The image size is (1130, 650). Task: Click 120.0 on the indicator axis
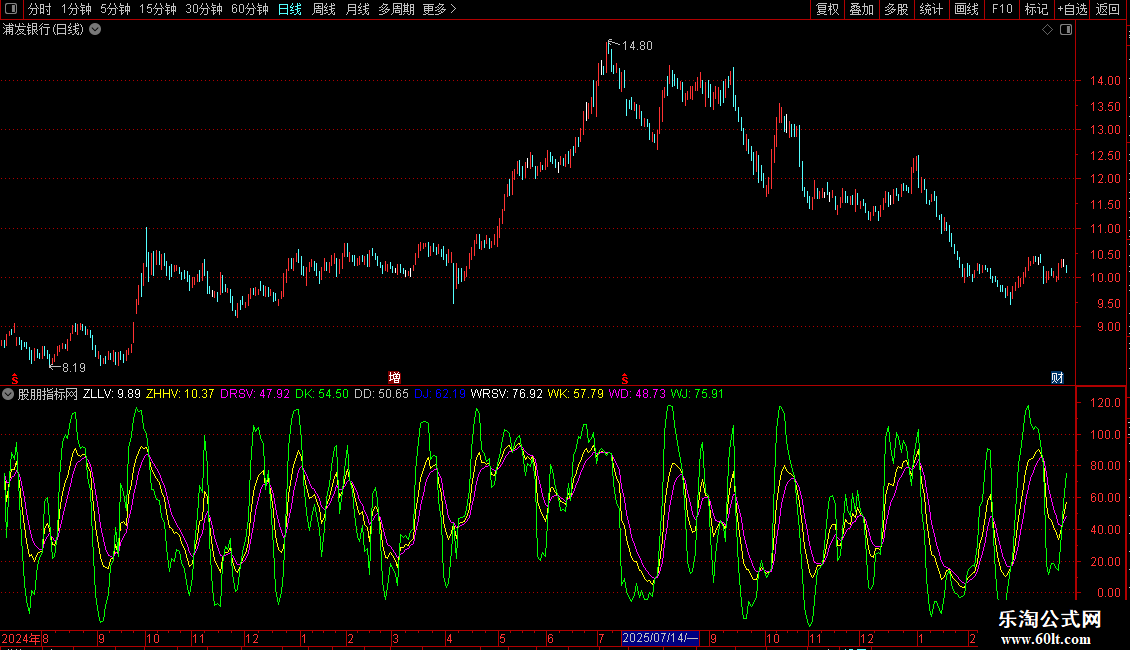(1105, 403)
